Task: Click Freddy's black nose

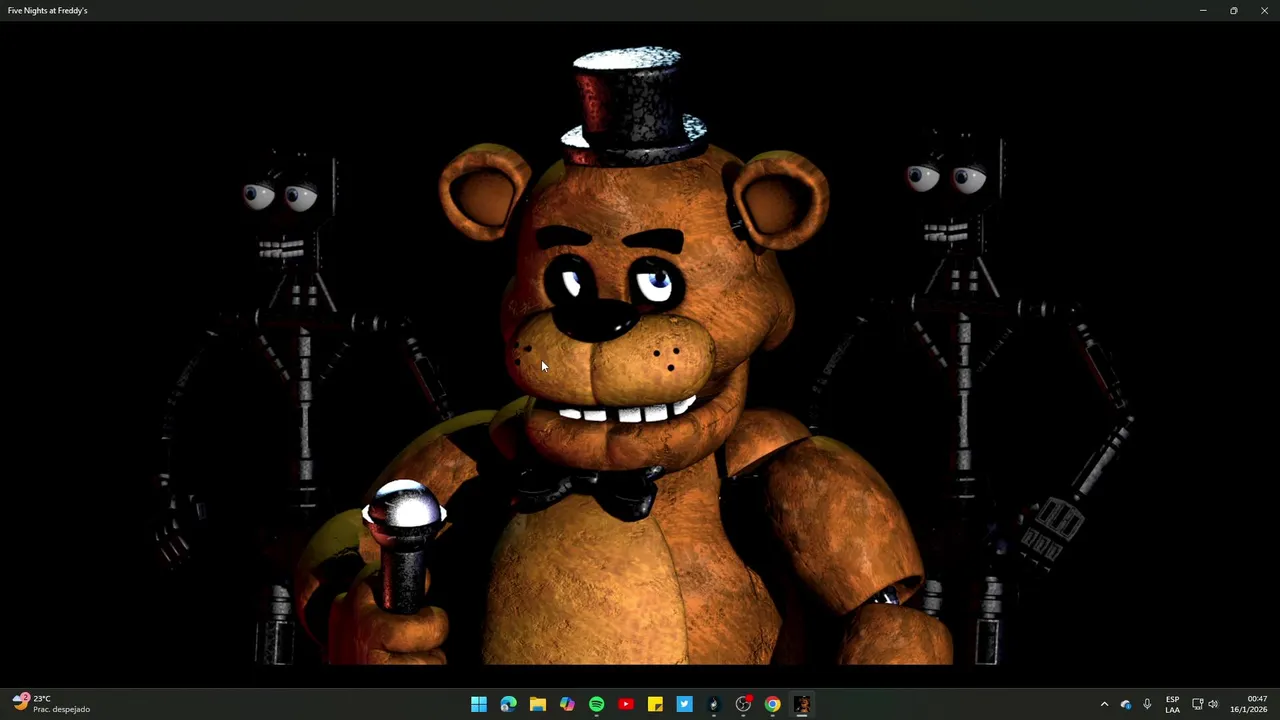Action: point(596,321)
